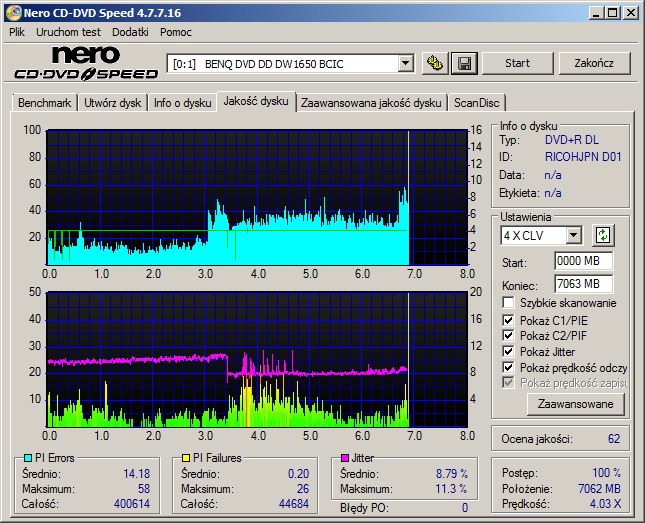
Task: Click Jitter average 8.79 %
Action: coord(452,474)
